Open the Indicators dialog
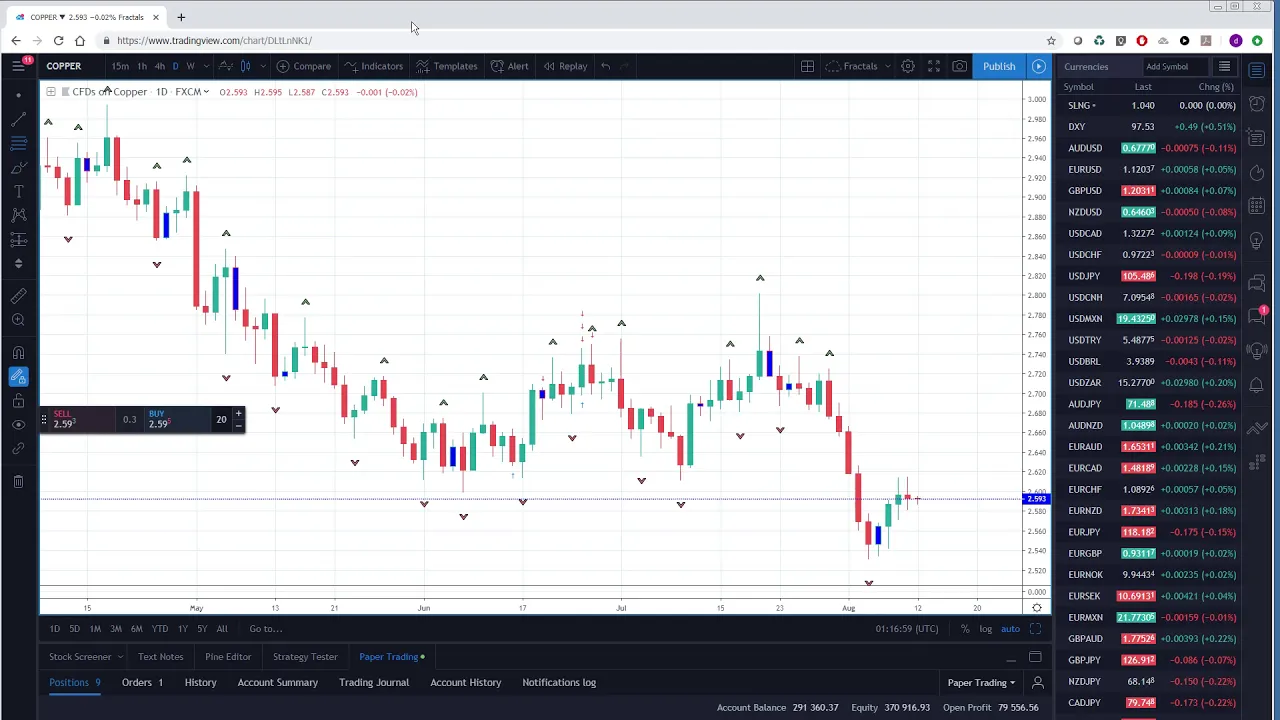 click(373, 66)
